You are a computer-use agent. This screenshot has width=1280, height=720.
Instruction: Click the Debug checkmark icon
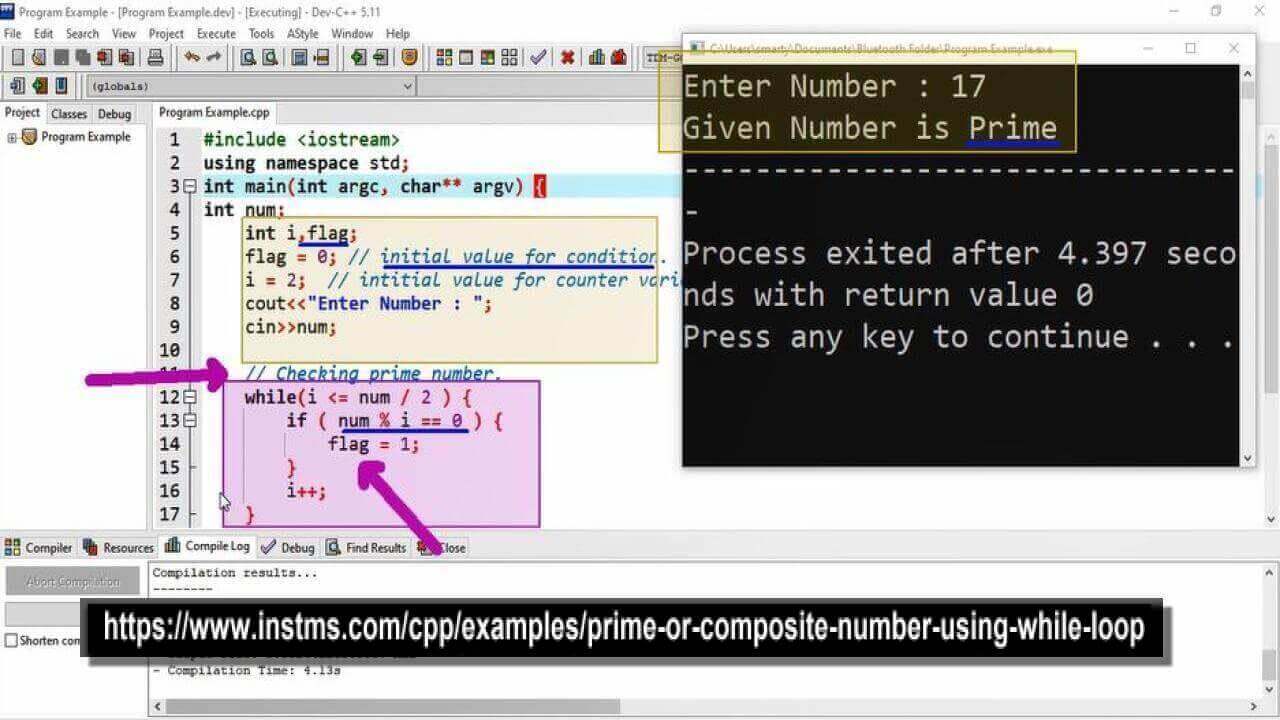(538, 57)
